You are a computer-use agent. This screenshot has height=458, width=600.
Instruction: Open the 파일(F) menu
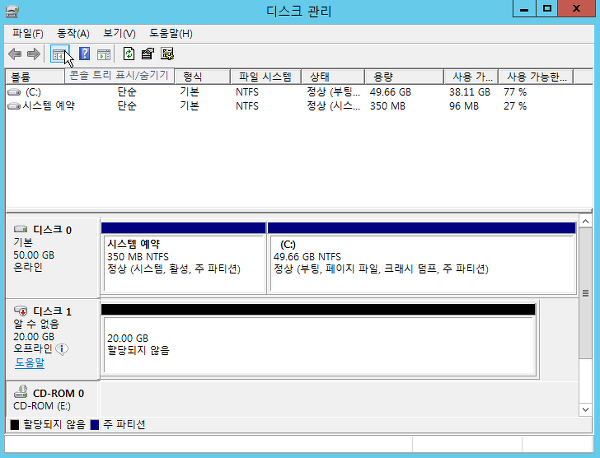28,34
